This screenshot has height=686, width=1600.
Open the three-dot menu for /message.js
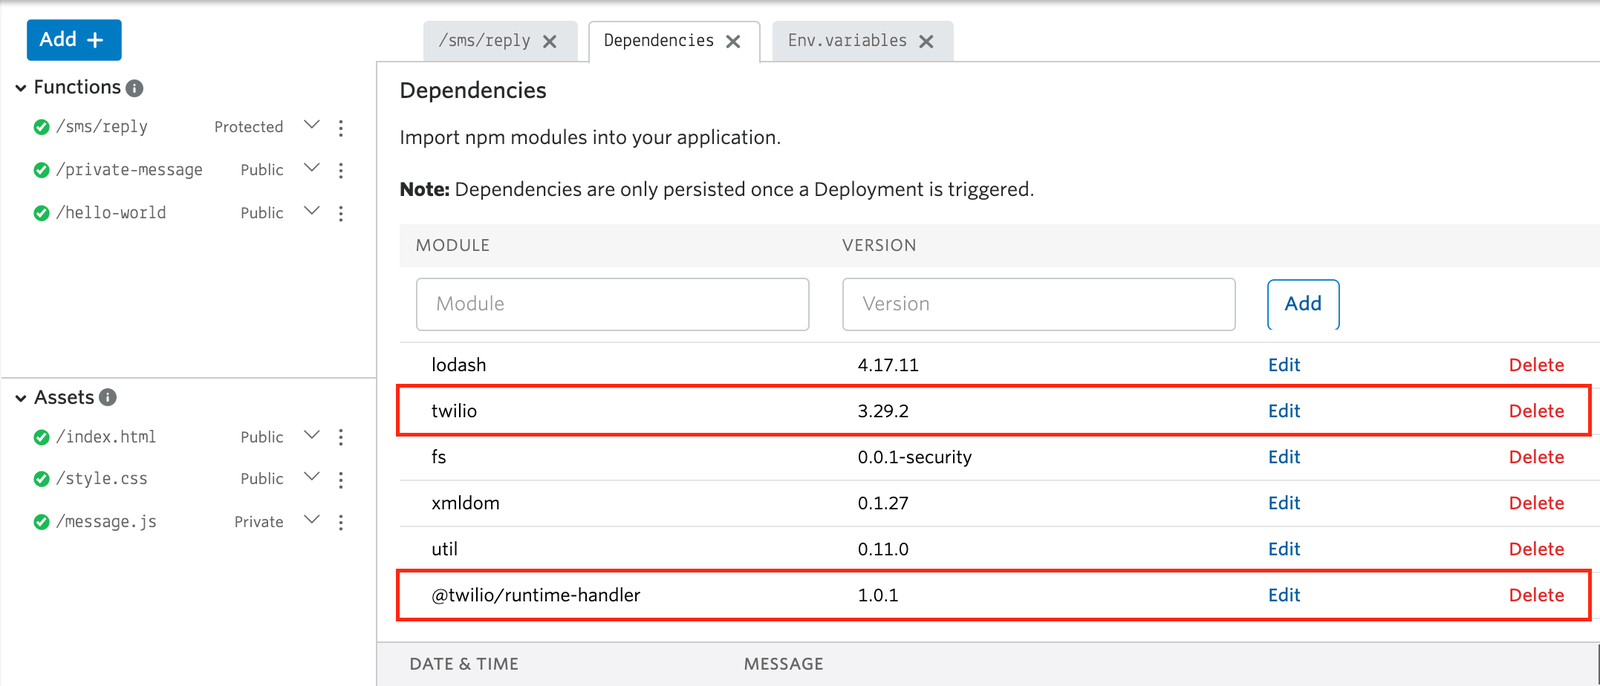coord(341,523)
